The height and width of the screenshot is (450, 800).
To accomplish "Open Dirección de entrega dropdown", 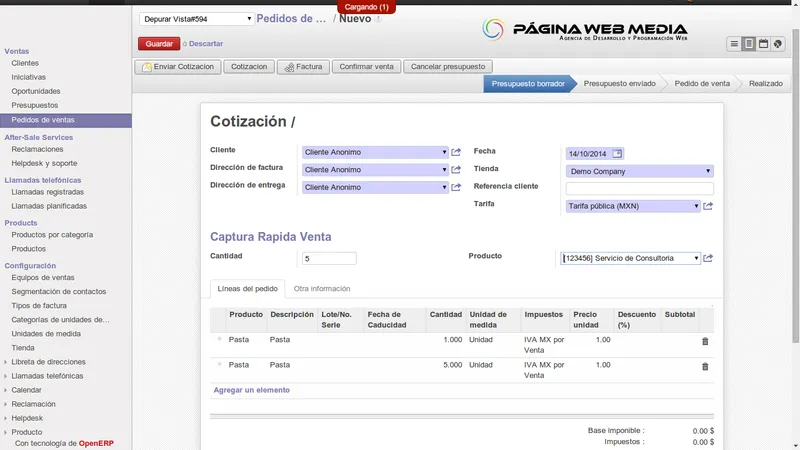I will pos(375,187).
